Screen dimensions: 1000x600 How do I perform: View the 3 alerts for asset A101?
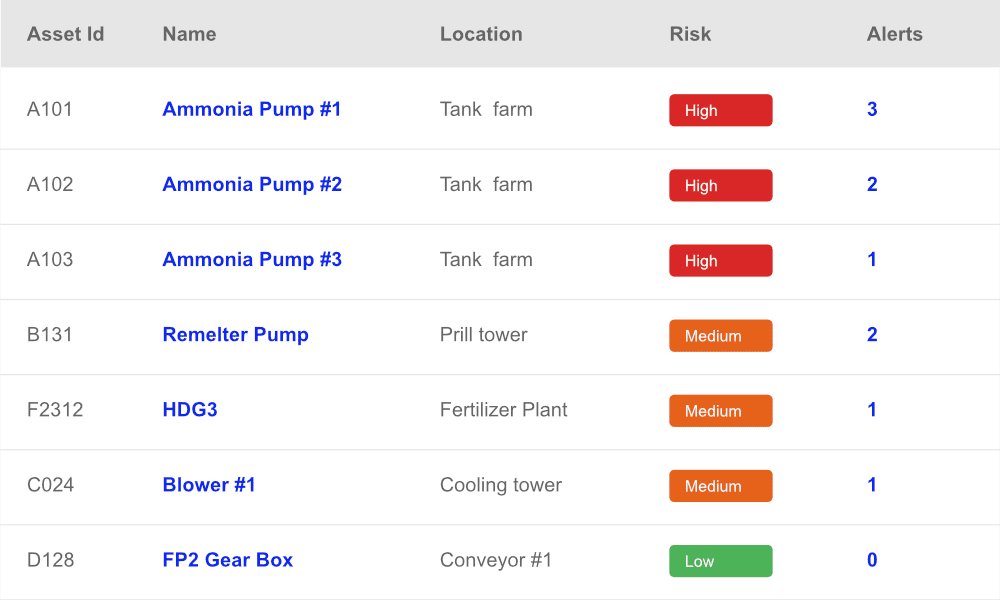872,109
